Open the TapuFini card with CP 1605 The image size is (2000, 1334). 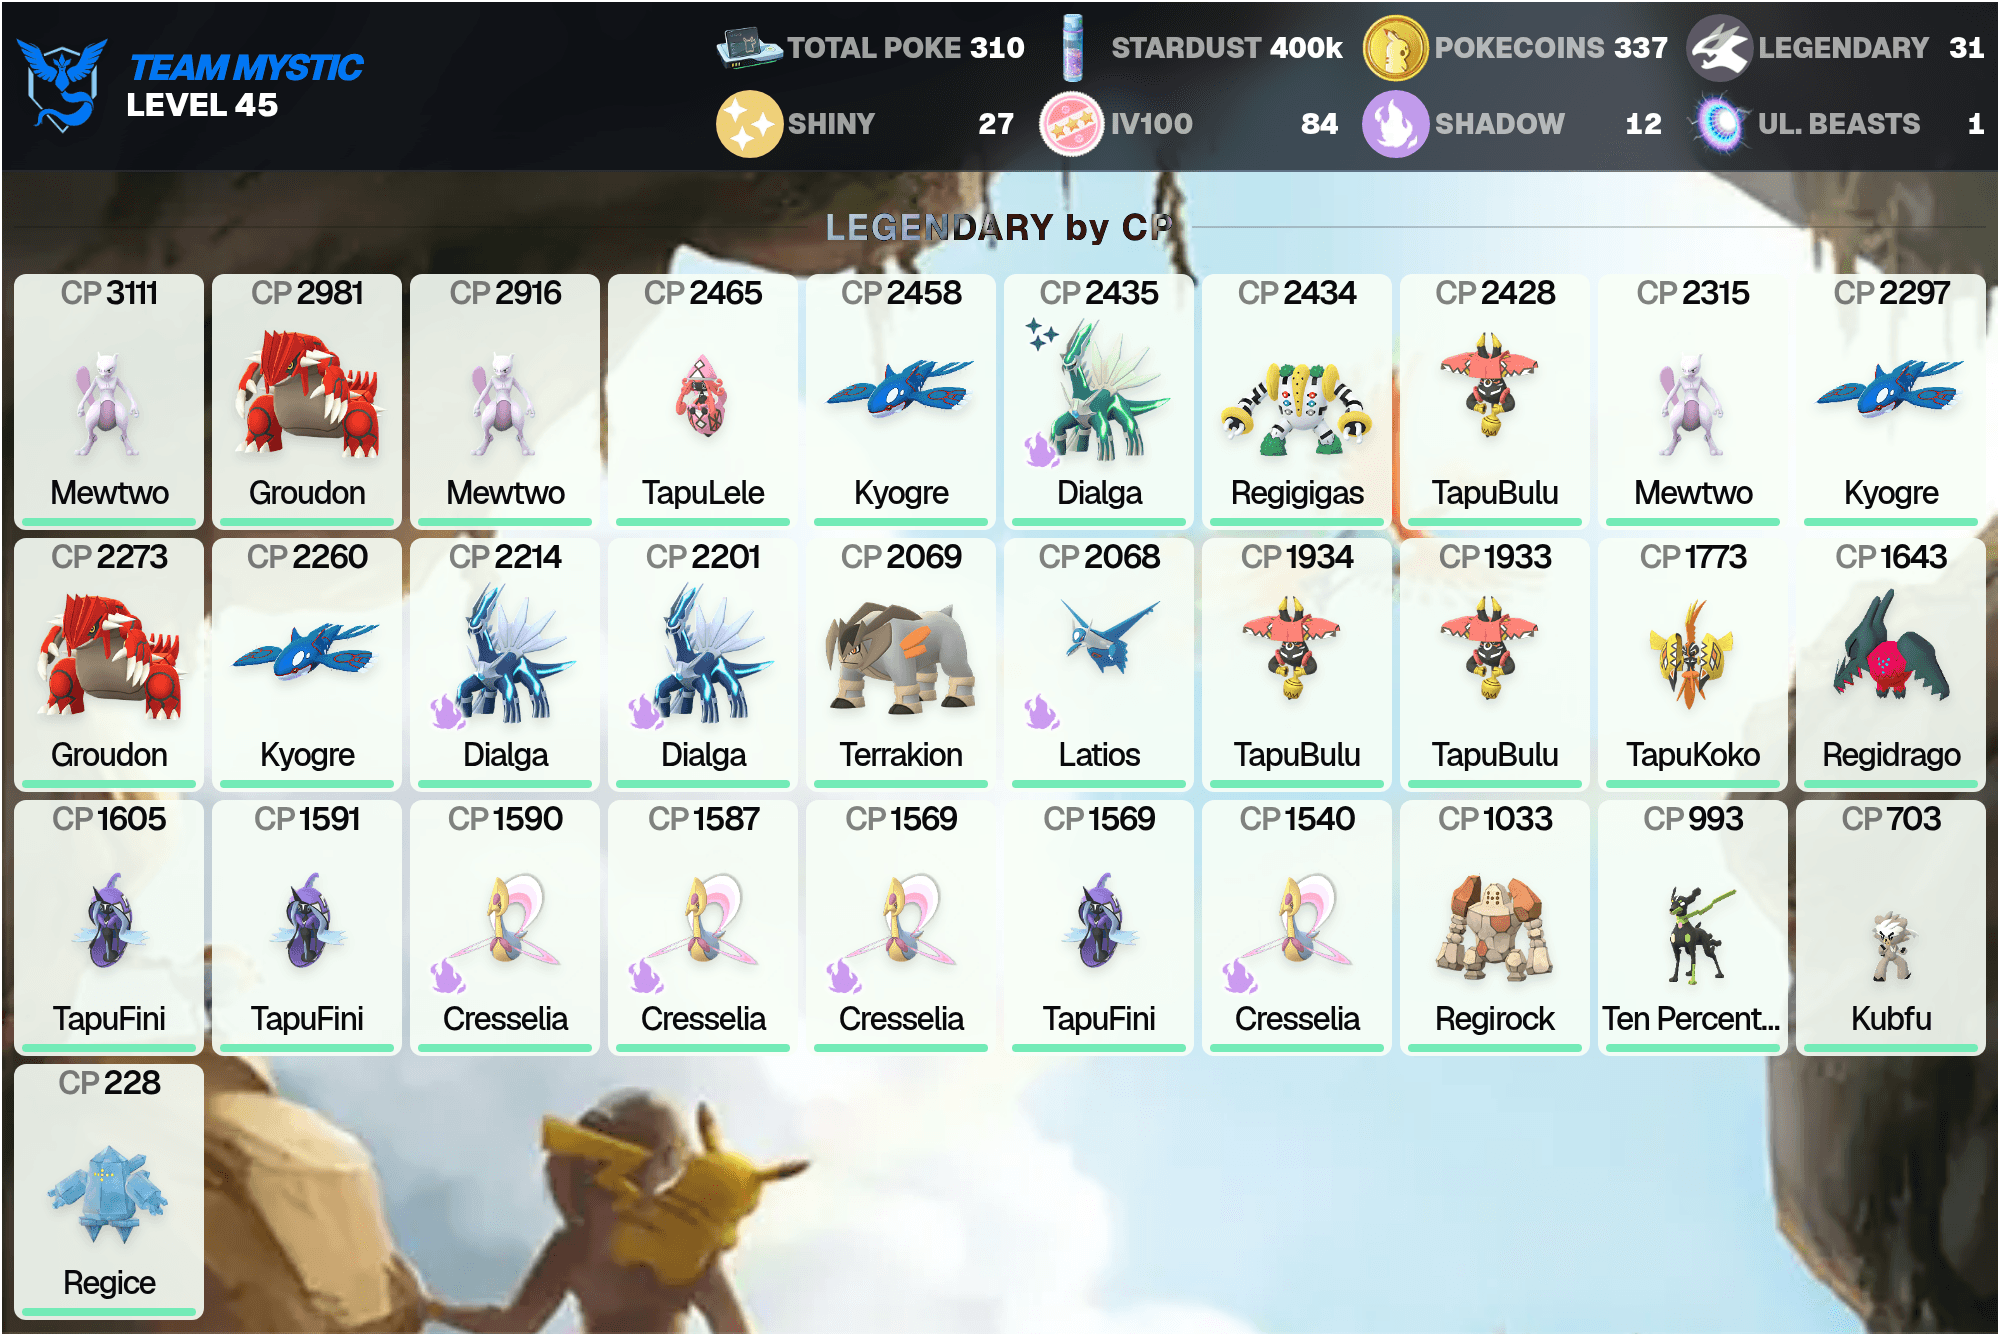click(109, 927)
